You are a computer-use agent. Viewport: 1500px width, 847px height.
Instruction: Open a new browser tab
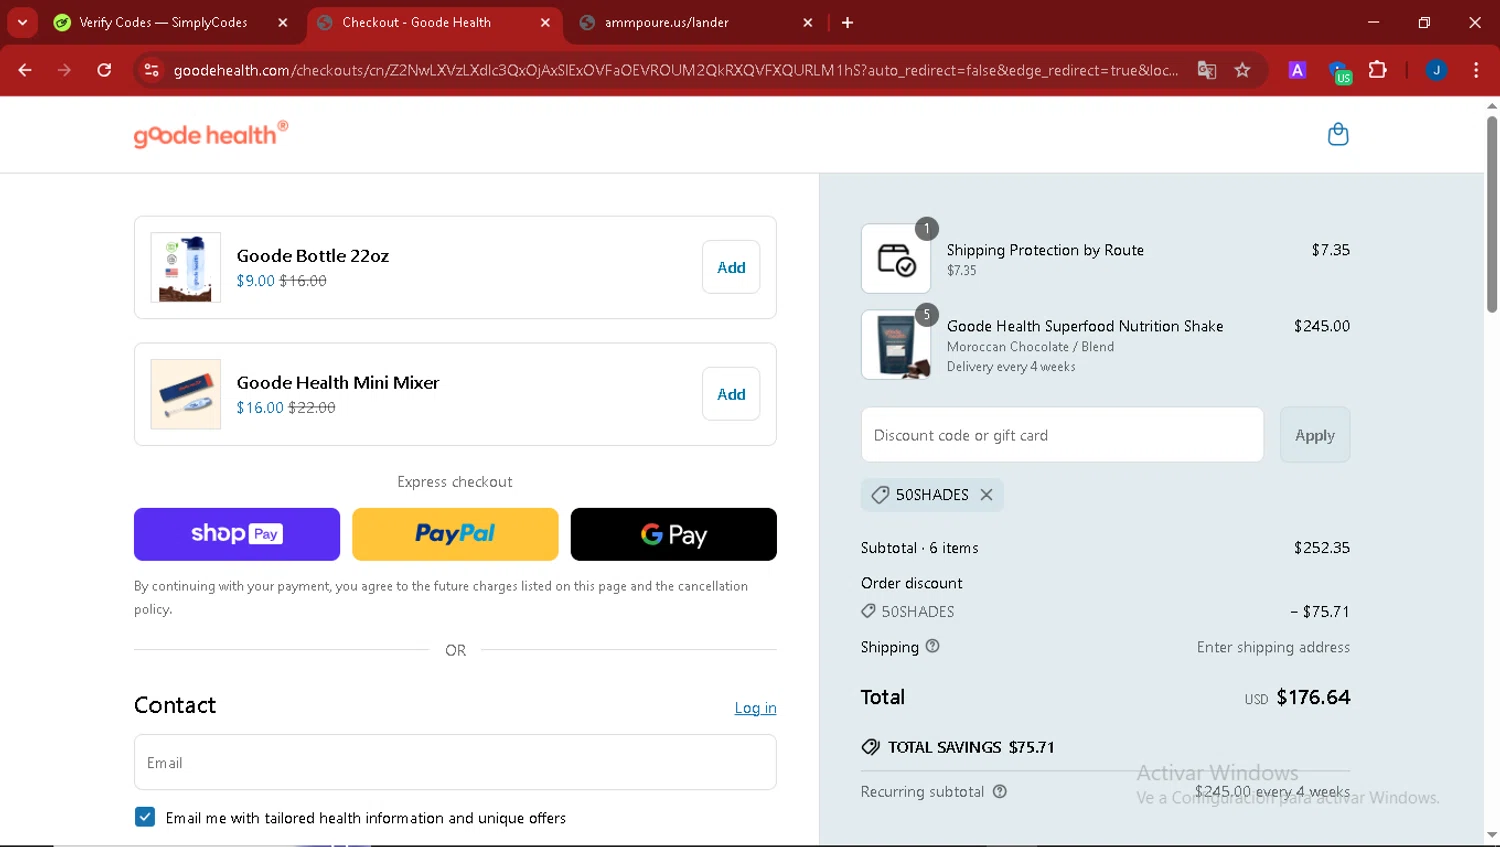[848, 23]
